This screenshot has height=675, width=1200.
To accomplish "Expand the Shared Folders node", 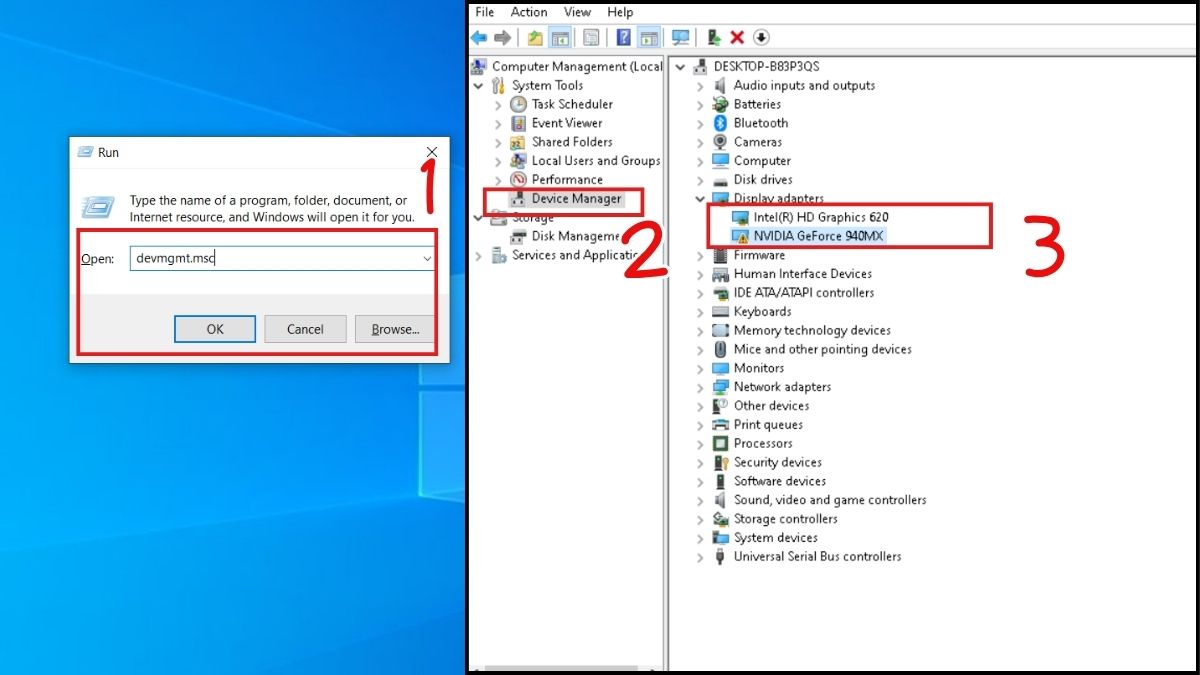I will [x=498, y=142].
